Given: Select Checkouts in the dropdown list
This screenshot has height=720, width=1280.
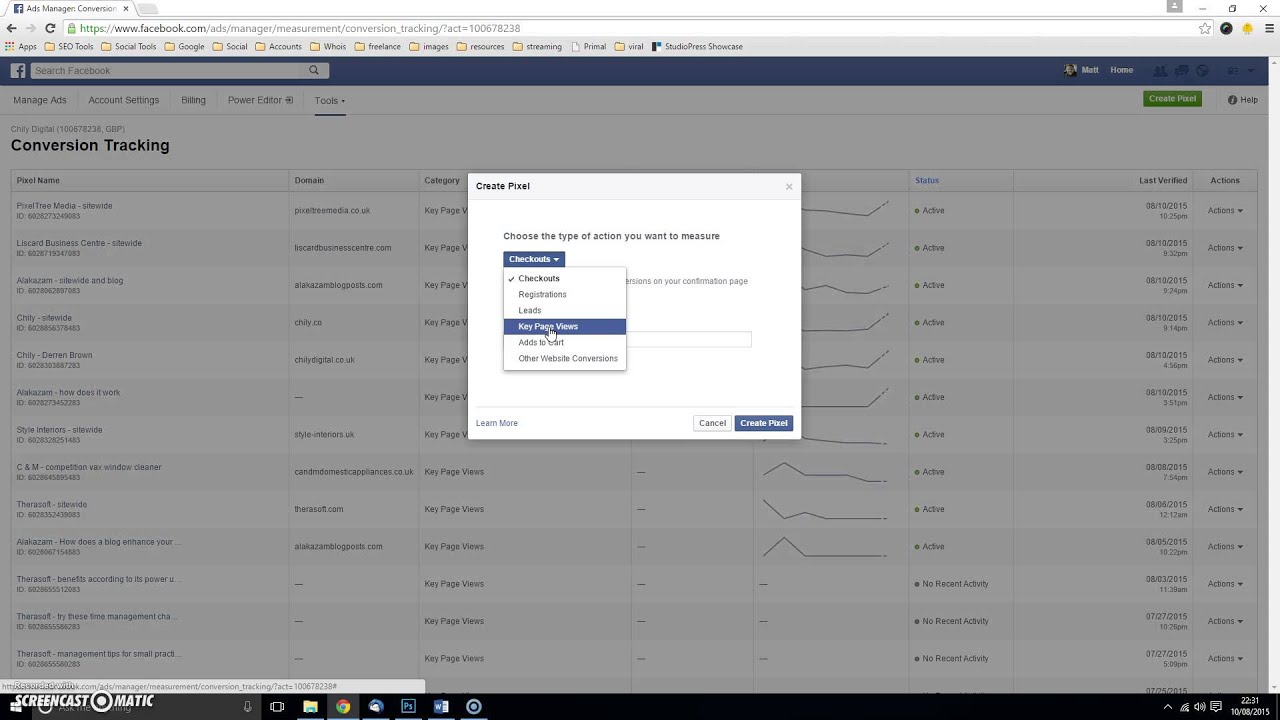Looking at the screenshot, I should (564, 279).
